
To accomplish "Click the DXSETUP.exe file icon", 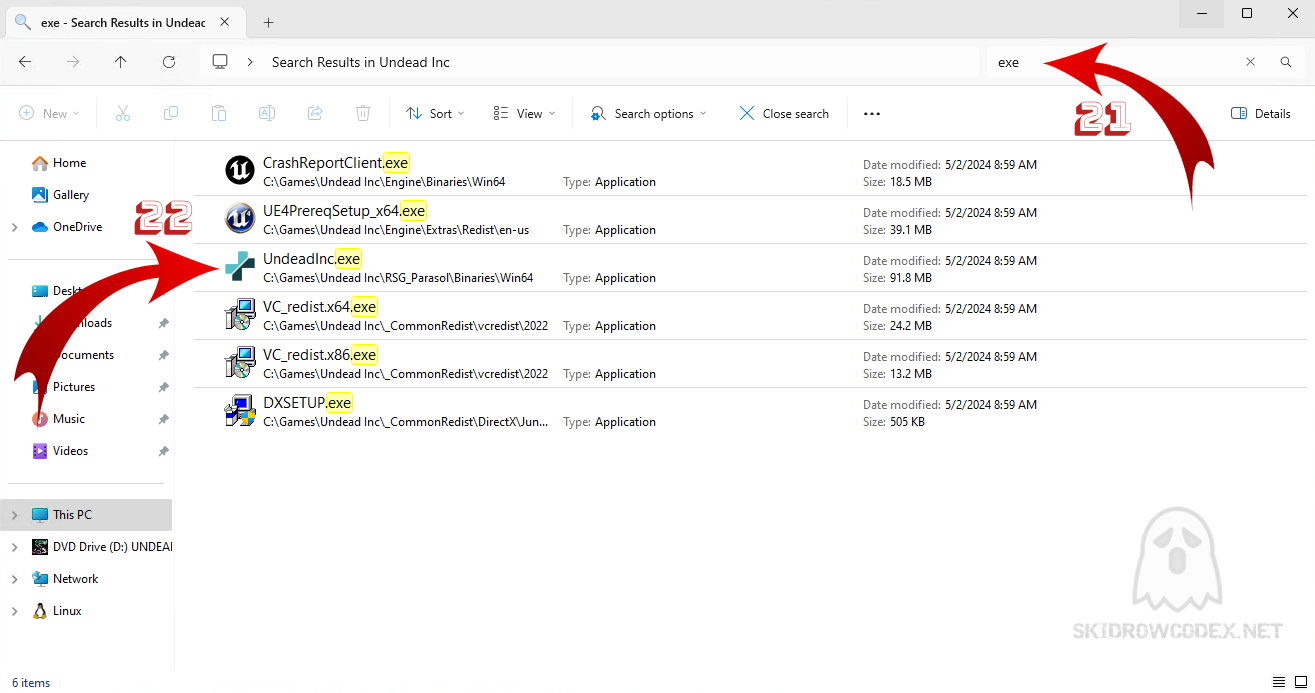I will pyautogui.click(x=240, y=411).
